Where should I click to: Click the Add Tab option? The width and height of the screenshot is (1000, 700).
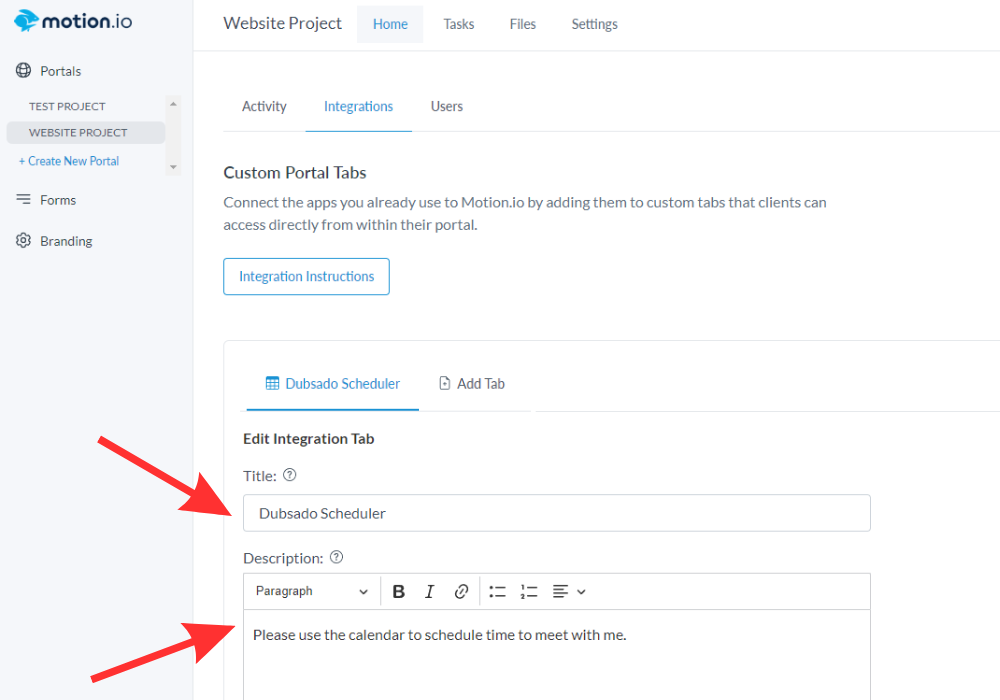click(472, 383)
